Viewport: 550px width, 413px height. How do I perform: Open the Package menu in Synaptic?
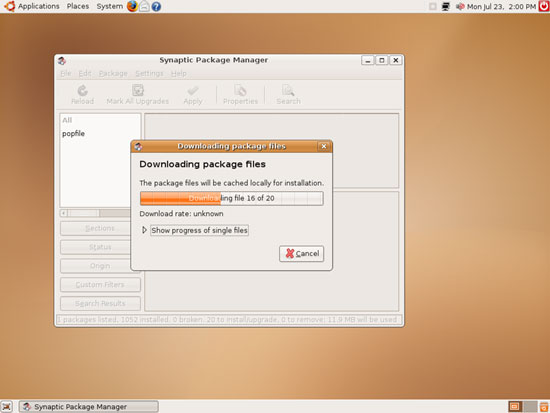113,73
